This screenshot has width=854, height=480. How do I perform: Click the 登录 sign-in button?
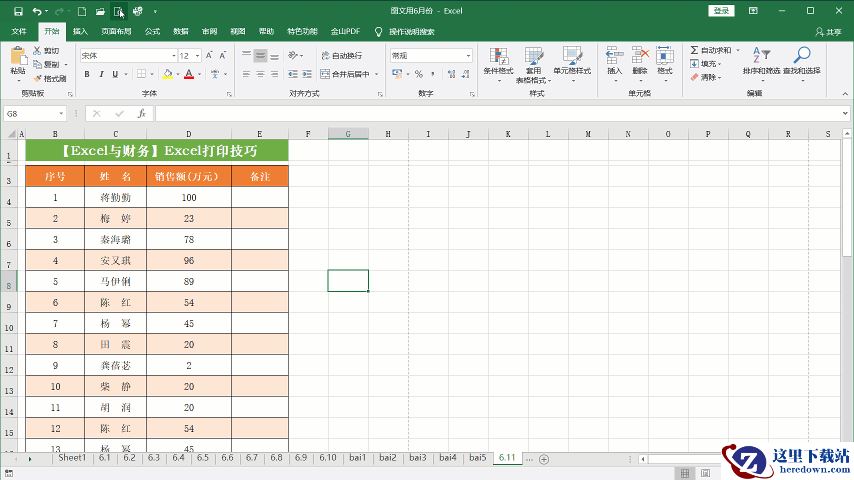click(721, 11)
